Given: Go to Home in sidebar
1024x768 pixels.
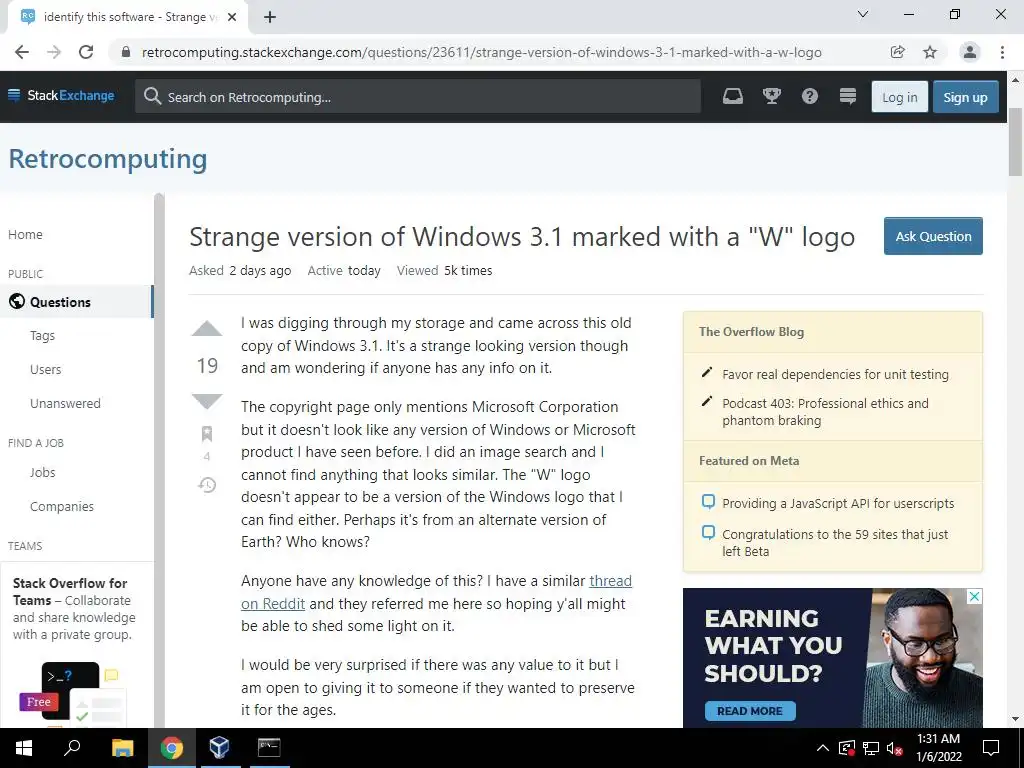Looking at the screenshot, I should coord(25,234).
